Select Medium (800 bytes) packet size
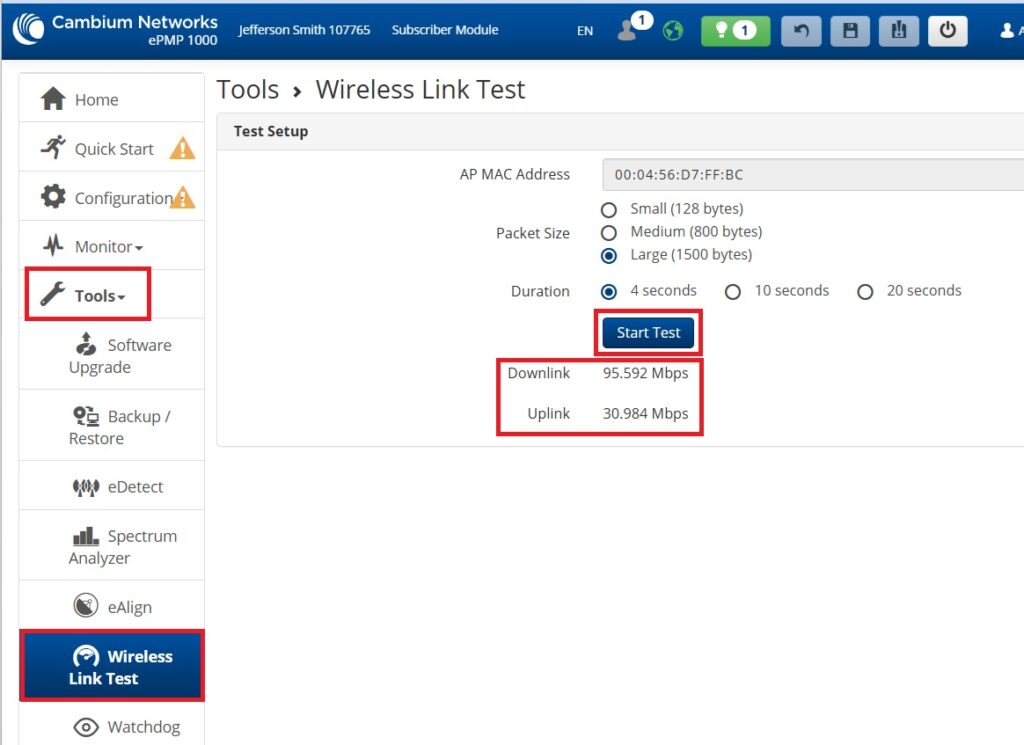Image resolution: width=1024 pixels, height=745 pixels. (609, 232)
